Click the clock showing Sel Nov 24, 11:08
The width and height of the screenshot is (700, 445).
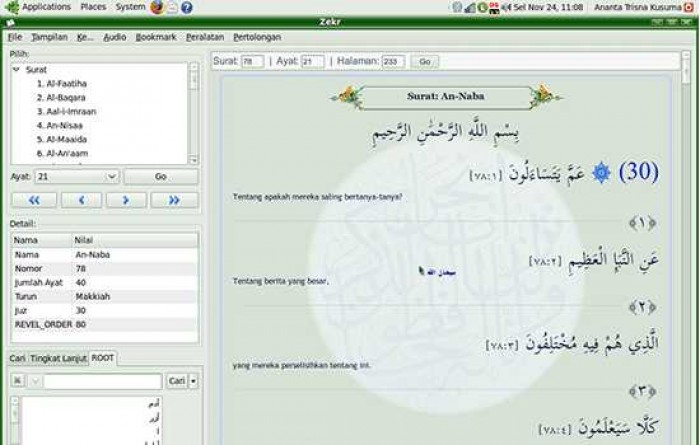(x=548, y=7)
